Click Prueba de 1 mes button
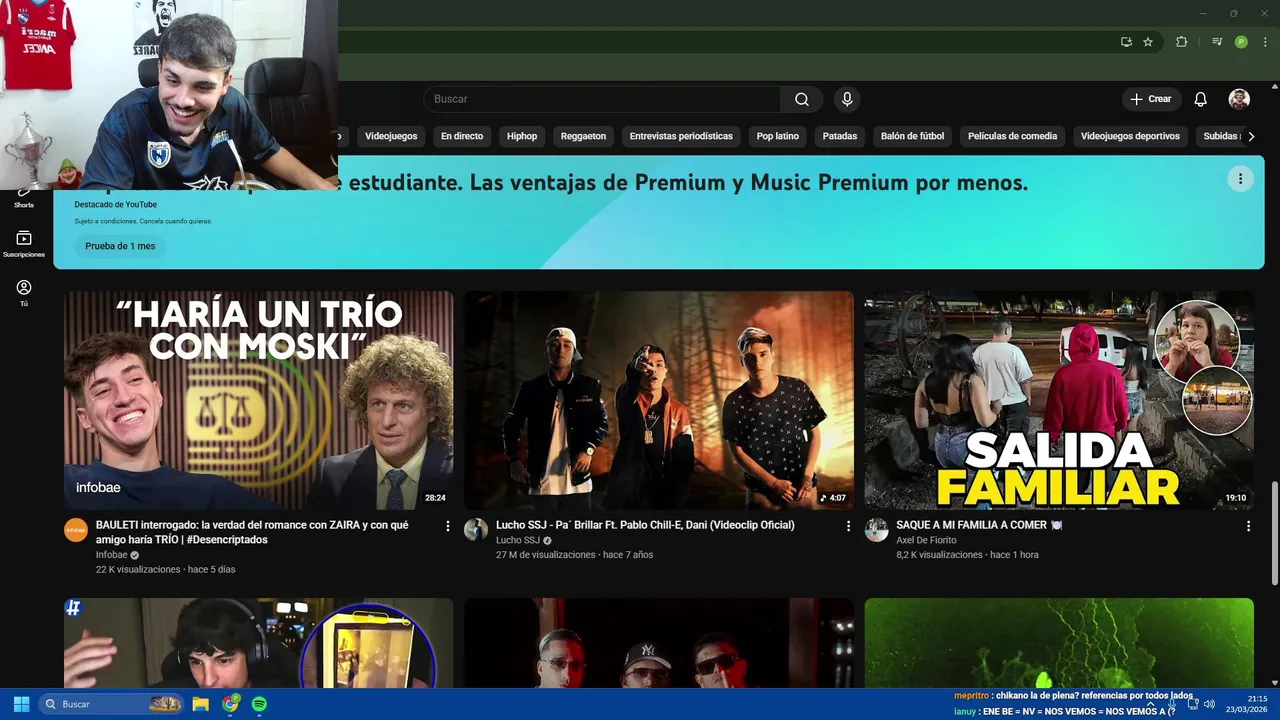1280x720 pixels. 120,246
